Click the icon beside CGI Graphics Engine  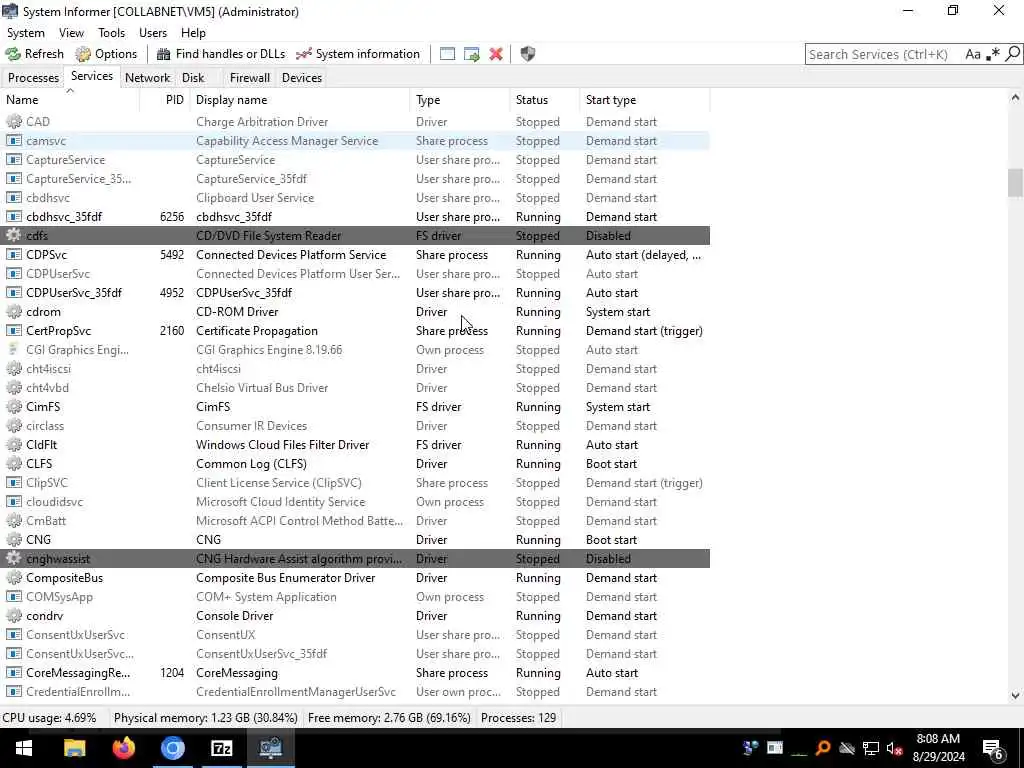14,350
